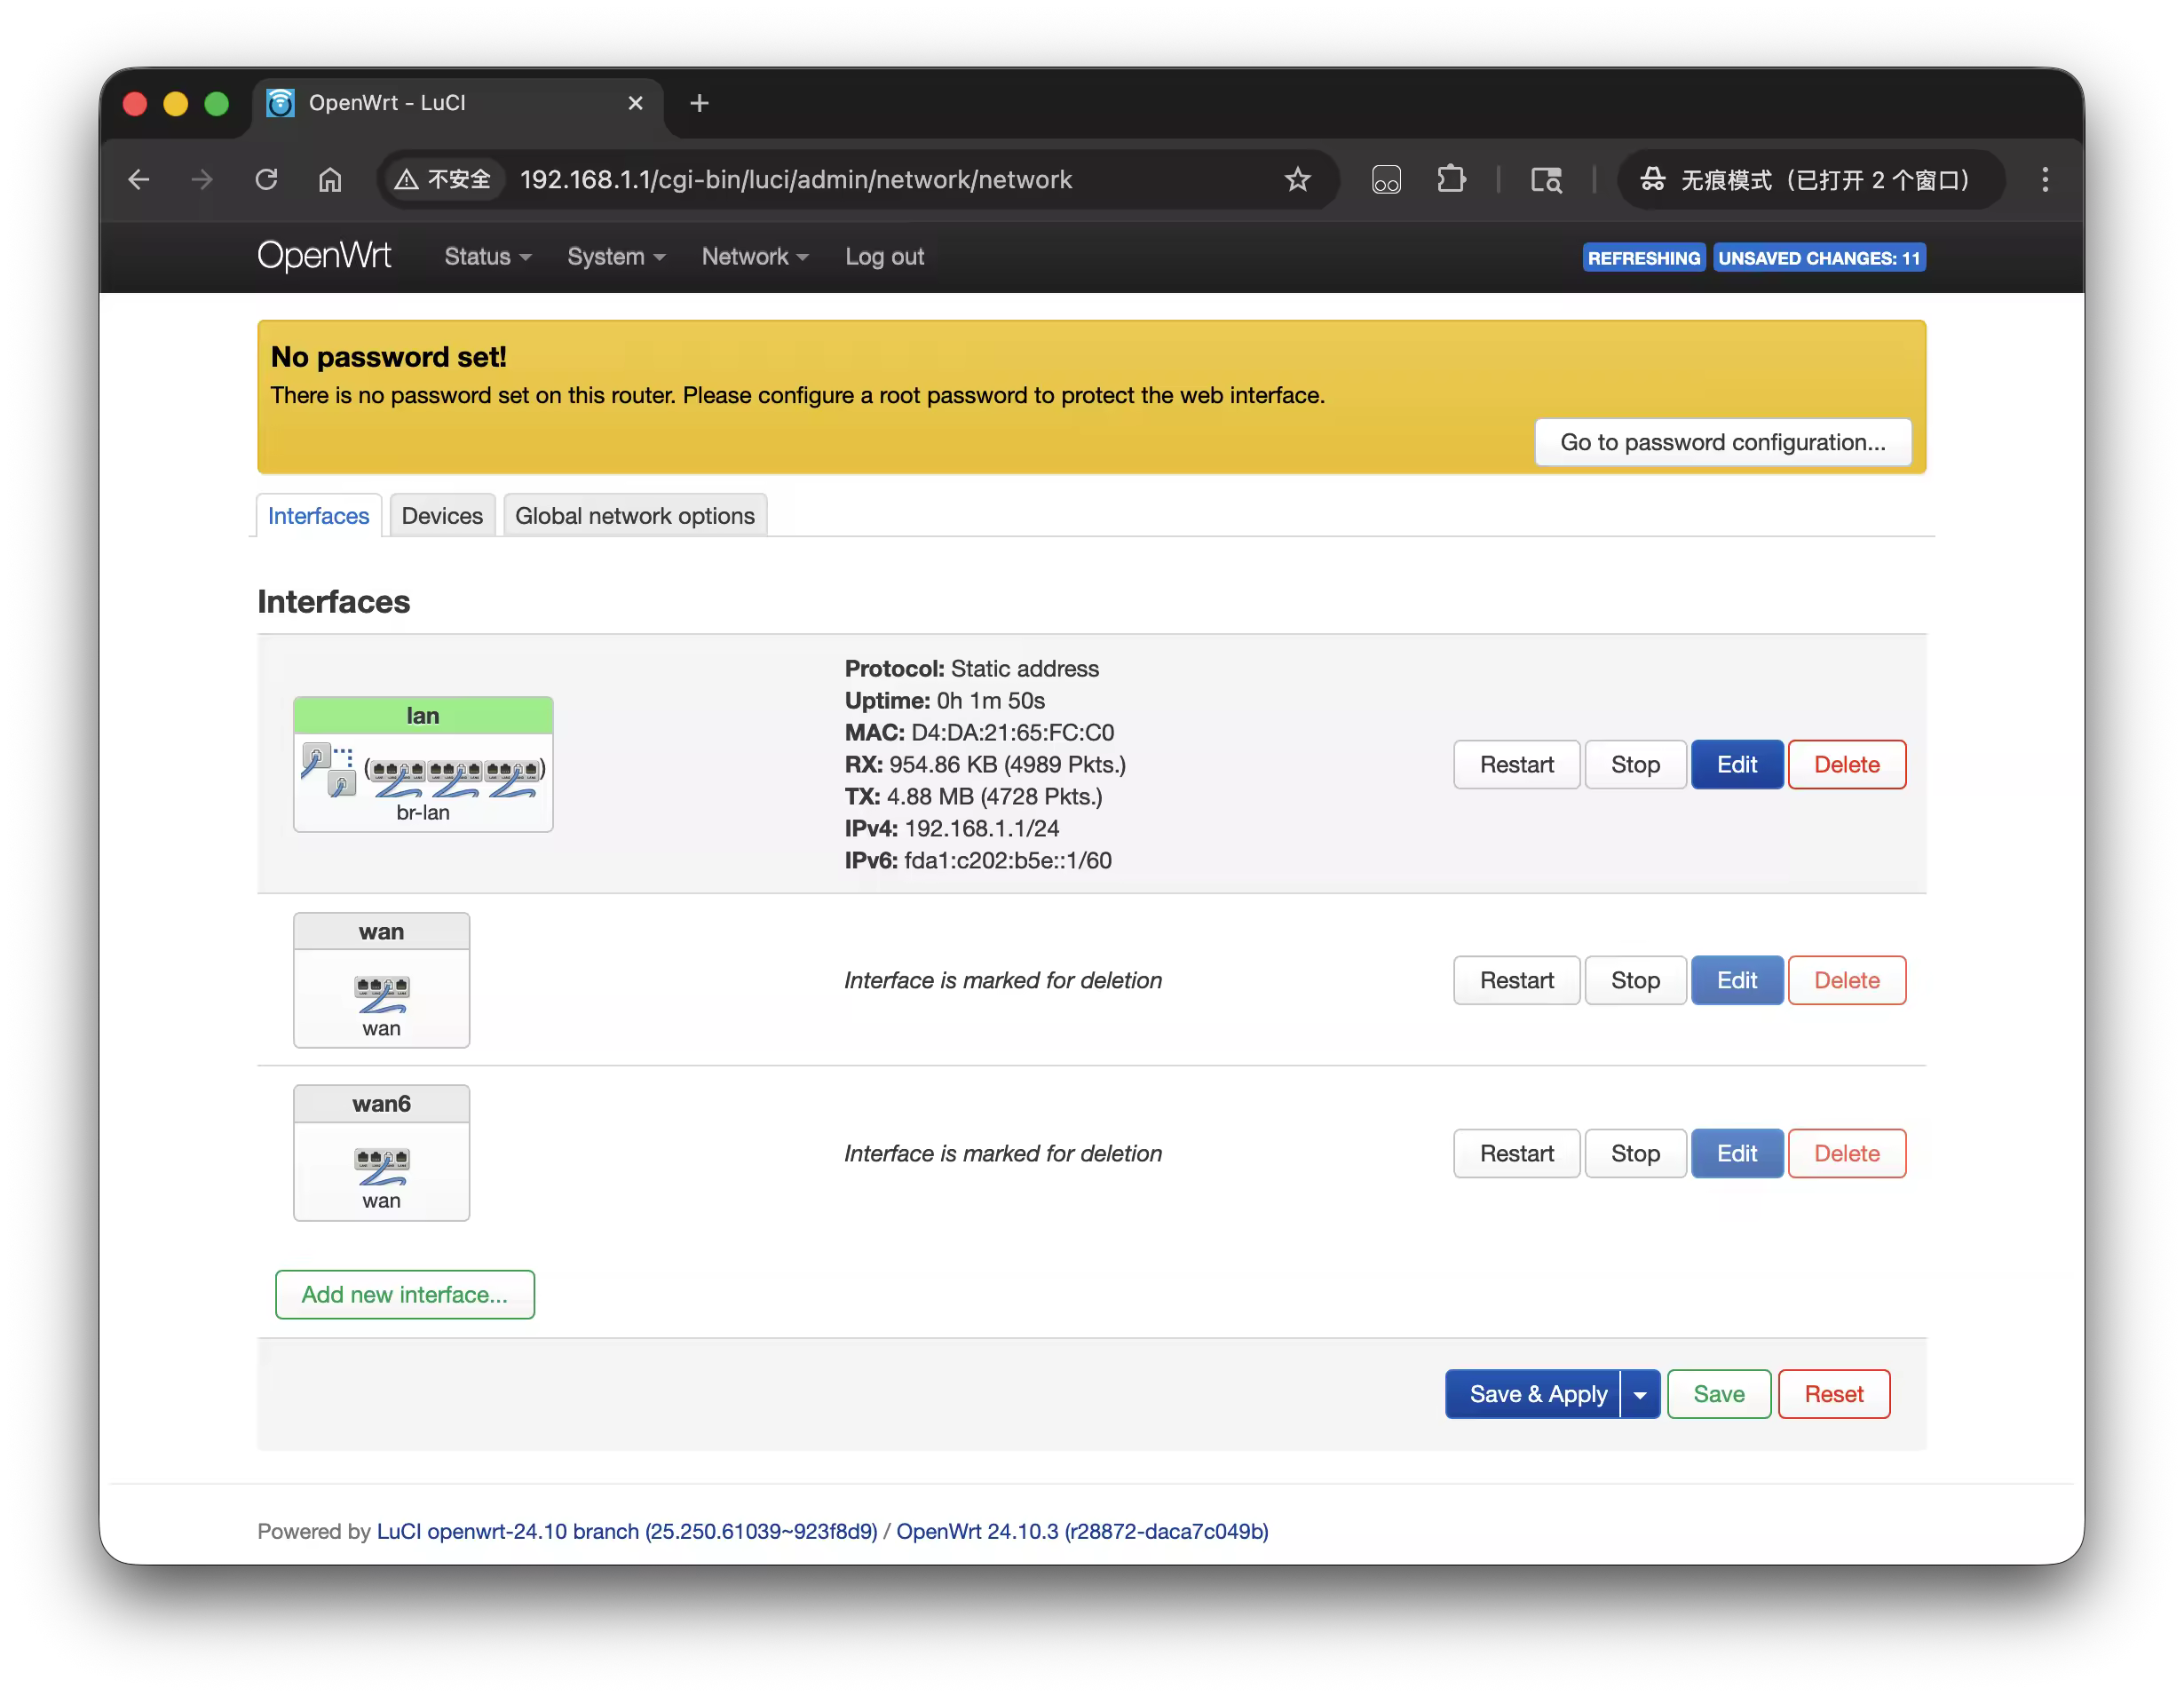
Task: Edit the lan interface
Action: 1737,765
